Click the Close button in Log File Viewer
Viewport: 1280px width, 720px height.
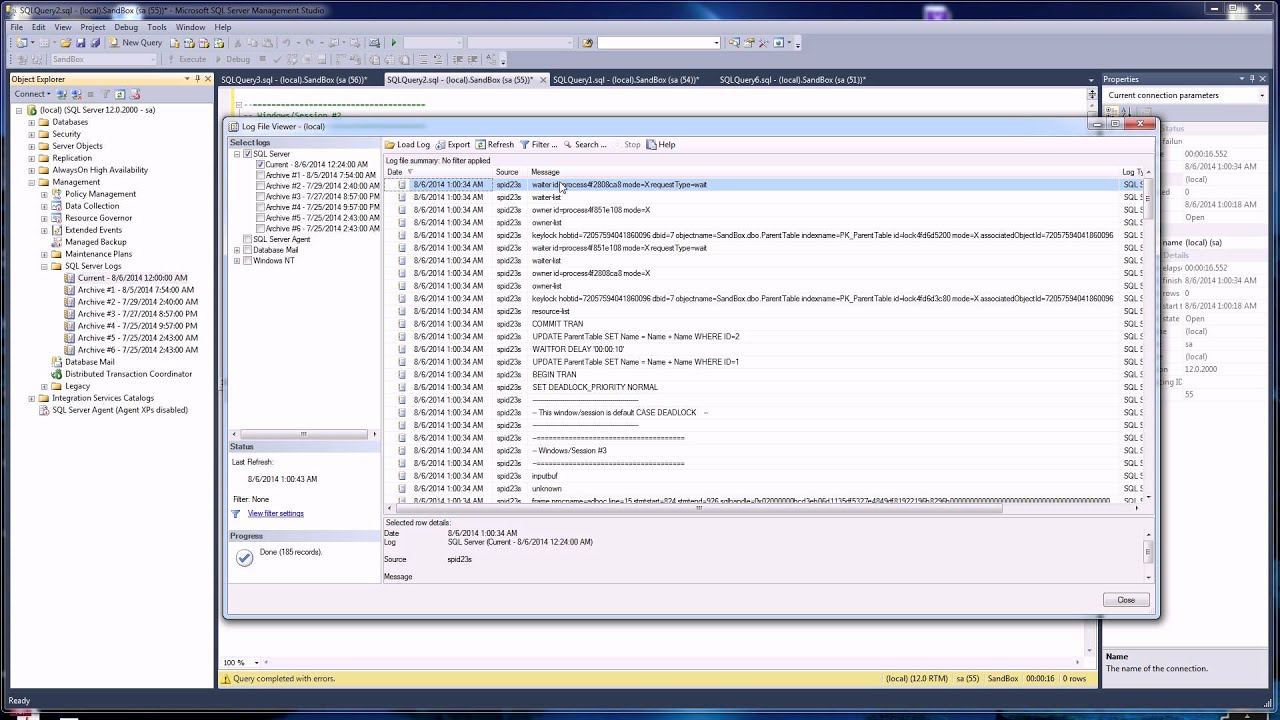pyautogui.click(x=1126, y=600)
